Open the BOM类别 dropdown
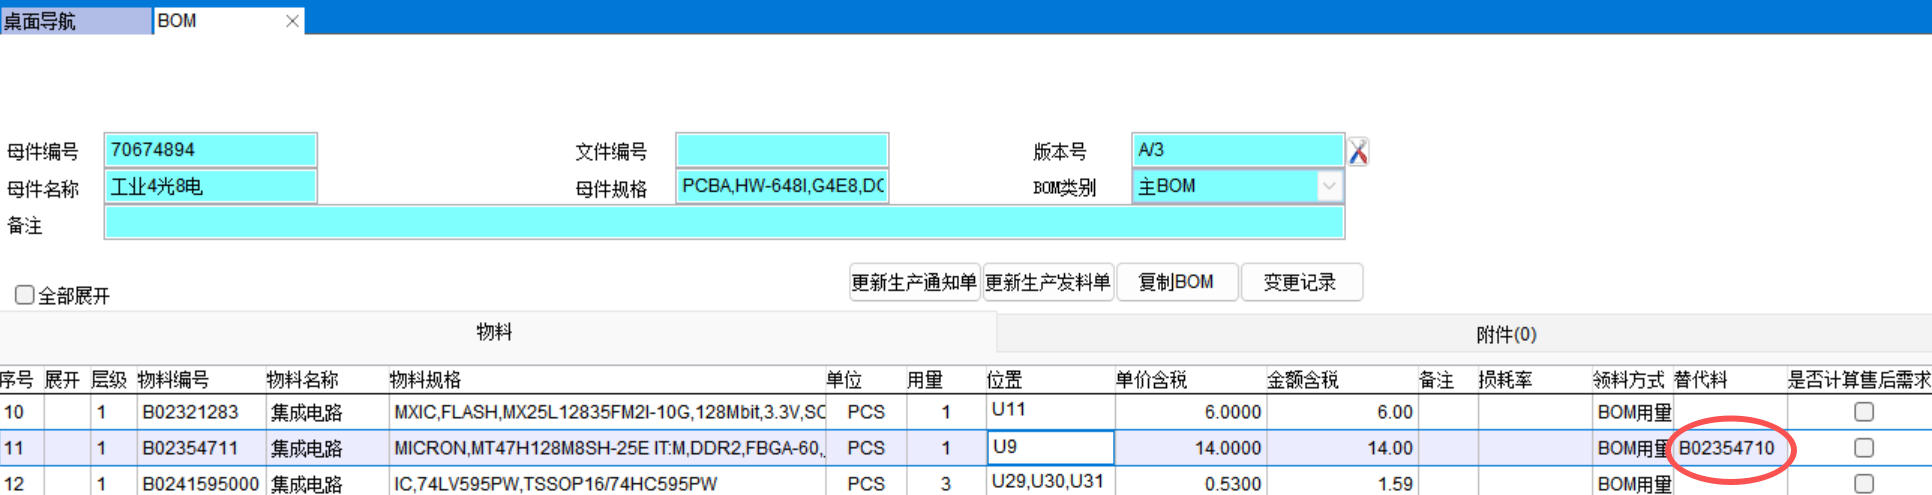The height and width of the screenshot is (495, 1932). point(1328,186)
